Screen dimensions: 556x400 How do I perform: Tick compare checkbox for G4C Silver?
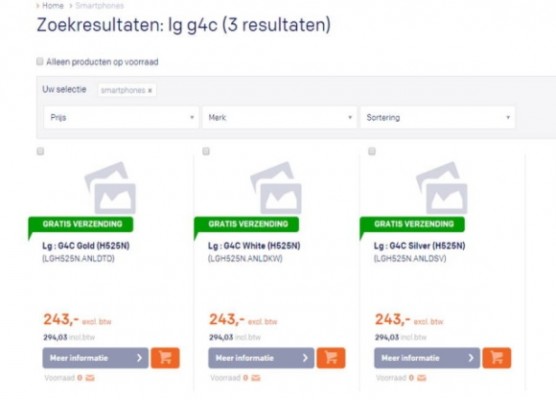[372, 151]
